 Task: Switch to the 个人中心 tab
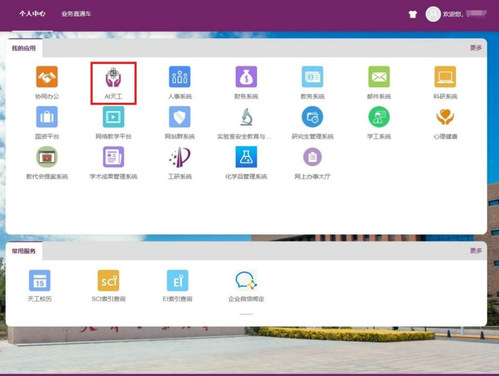click(x=32, y=14)
